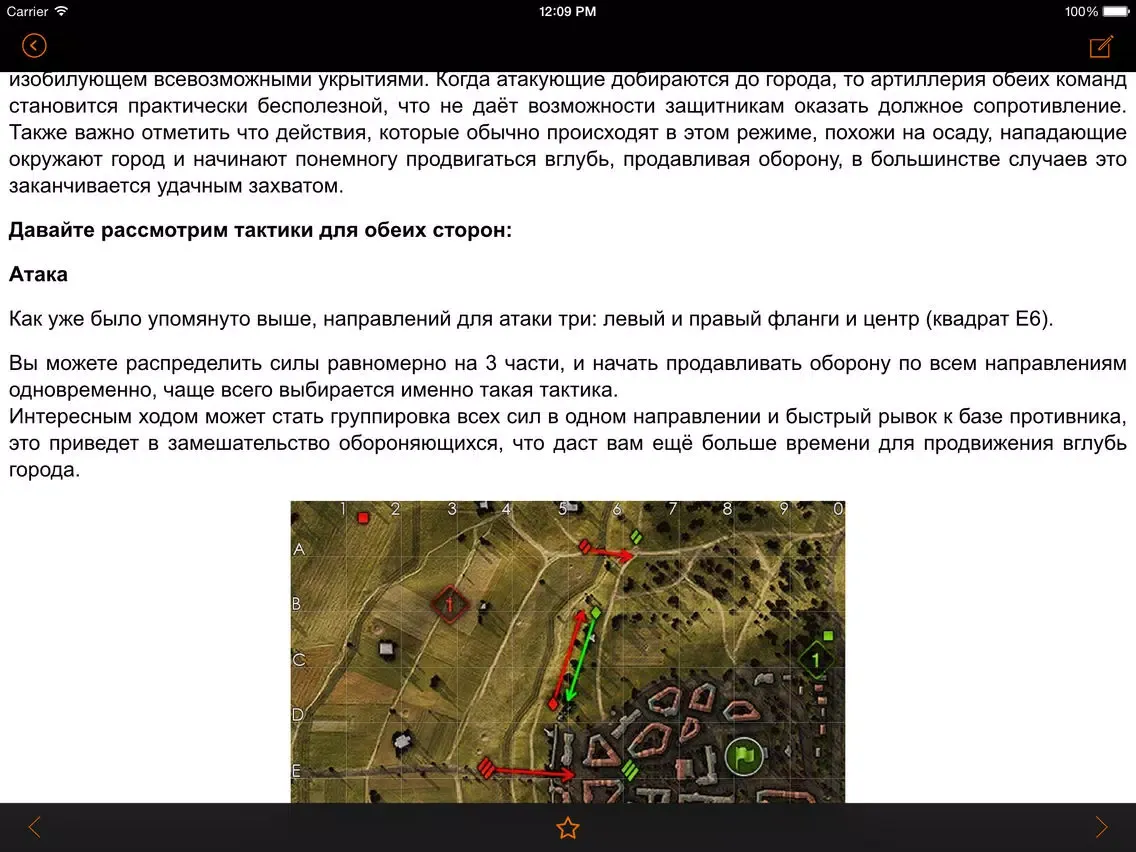The width and height of the screenshot is (1136, 852).
Task: Add article to favorites with star icon
Action: coord(568,827)
